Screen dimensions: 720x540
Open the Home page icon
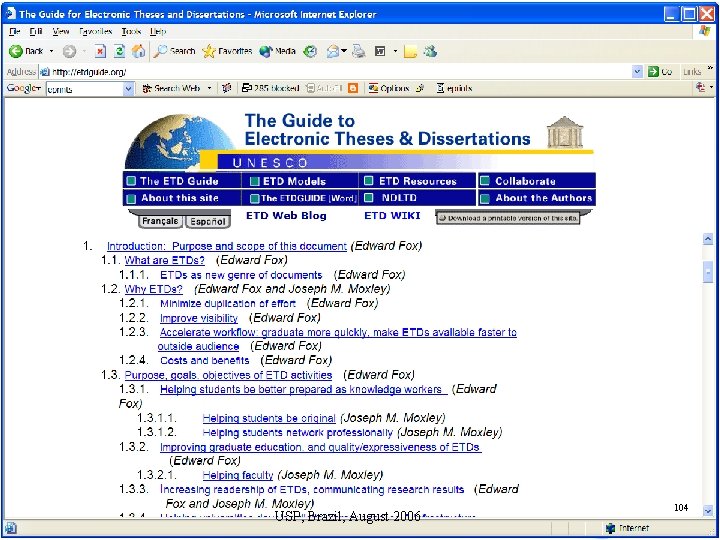[x=138, y=51]
